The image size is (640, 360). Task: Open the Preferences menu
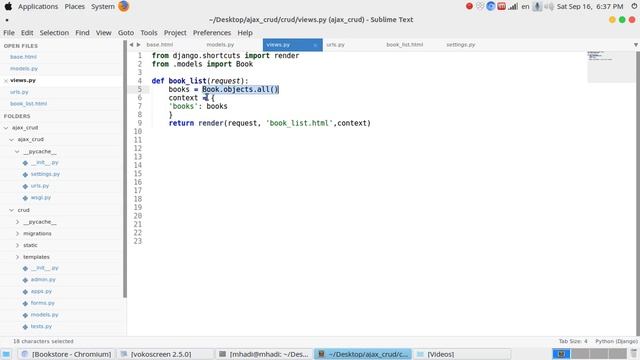212,33
